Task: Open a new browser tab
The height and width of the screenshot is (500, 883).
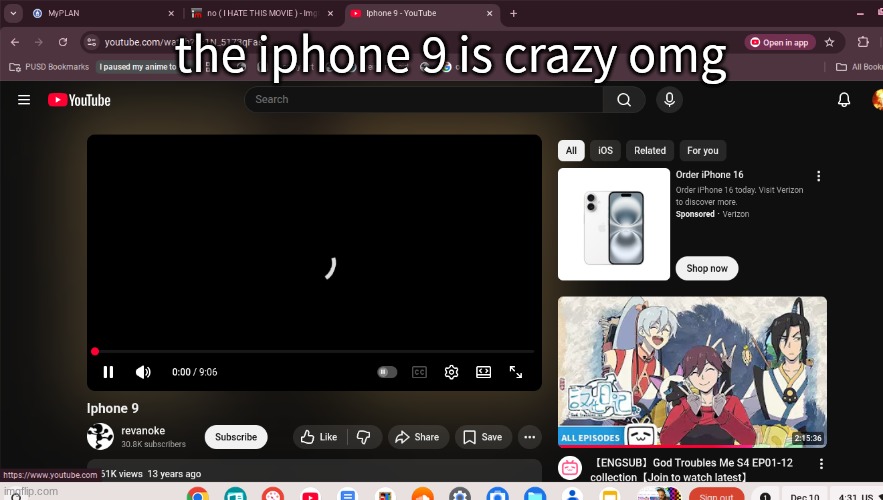Action: (x=513, y=14)
